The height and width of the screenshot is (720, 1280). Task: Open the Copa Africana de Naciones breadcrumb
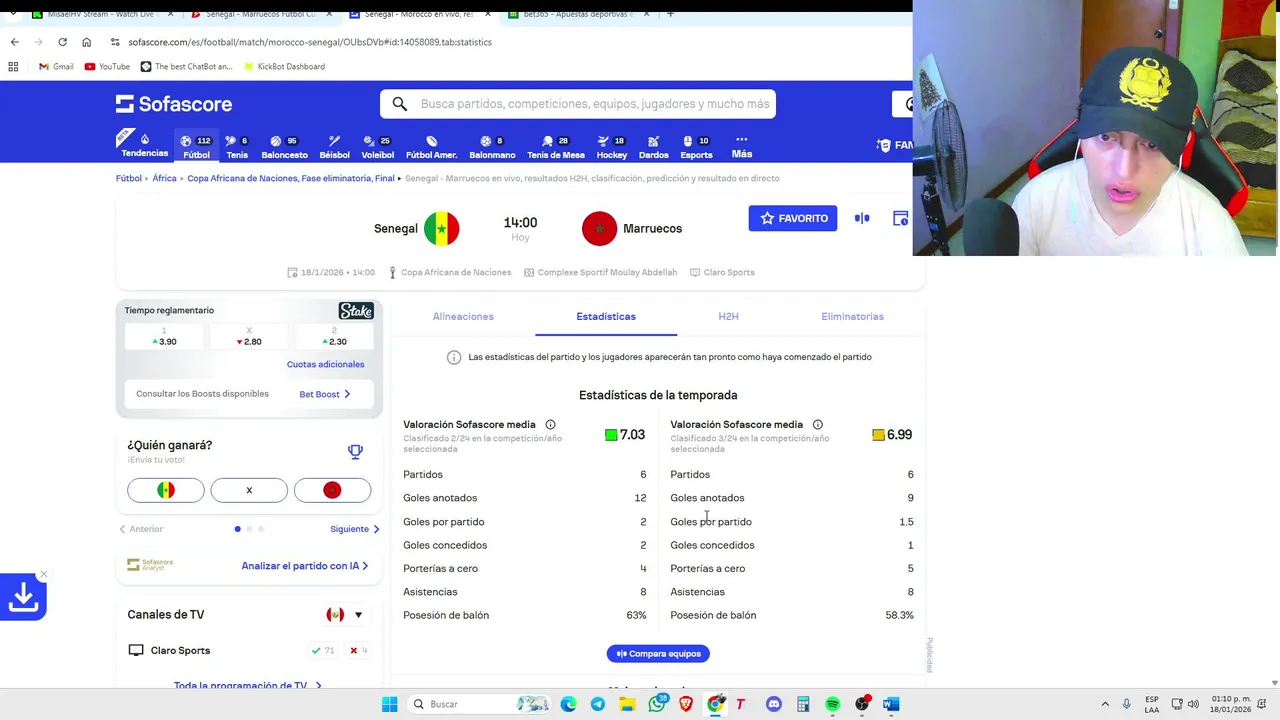point(291,178)
